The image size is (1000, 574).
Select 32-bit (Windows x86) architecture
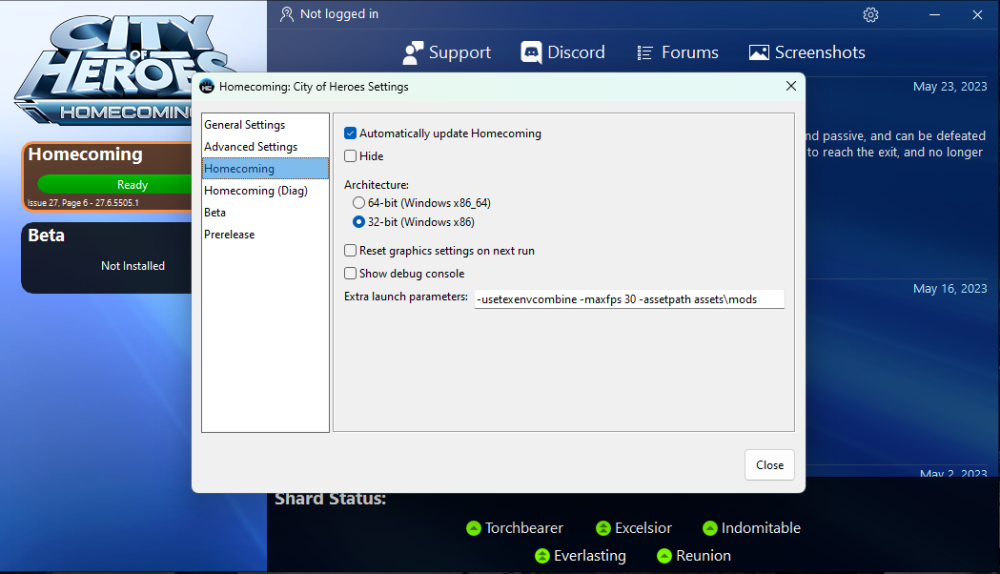(359, 222)
